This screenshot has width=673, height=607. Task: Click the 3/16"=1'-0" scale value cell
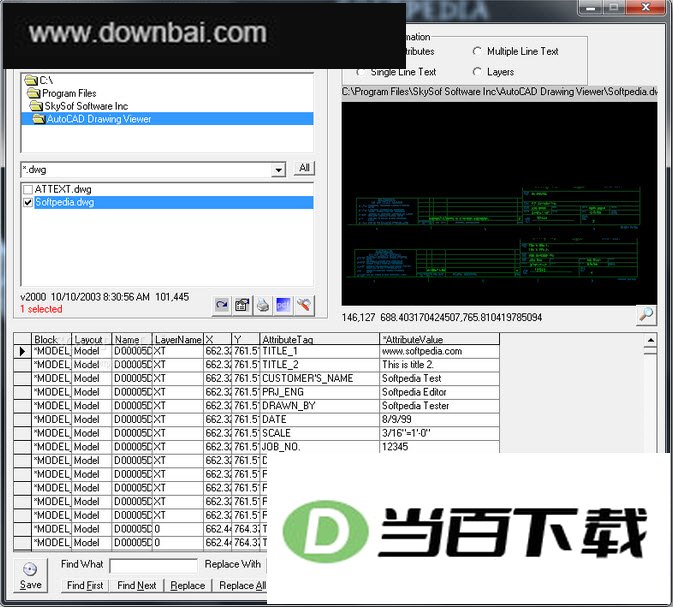click(x=440, y=433)
